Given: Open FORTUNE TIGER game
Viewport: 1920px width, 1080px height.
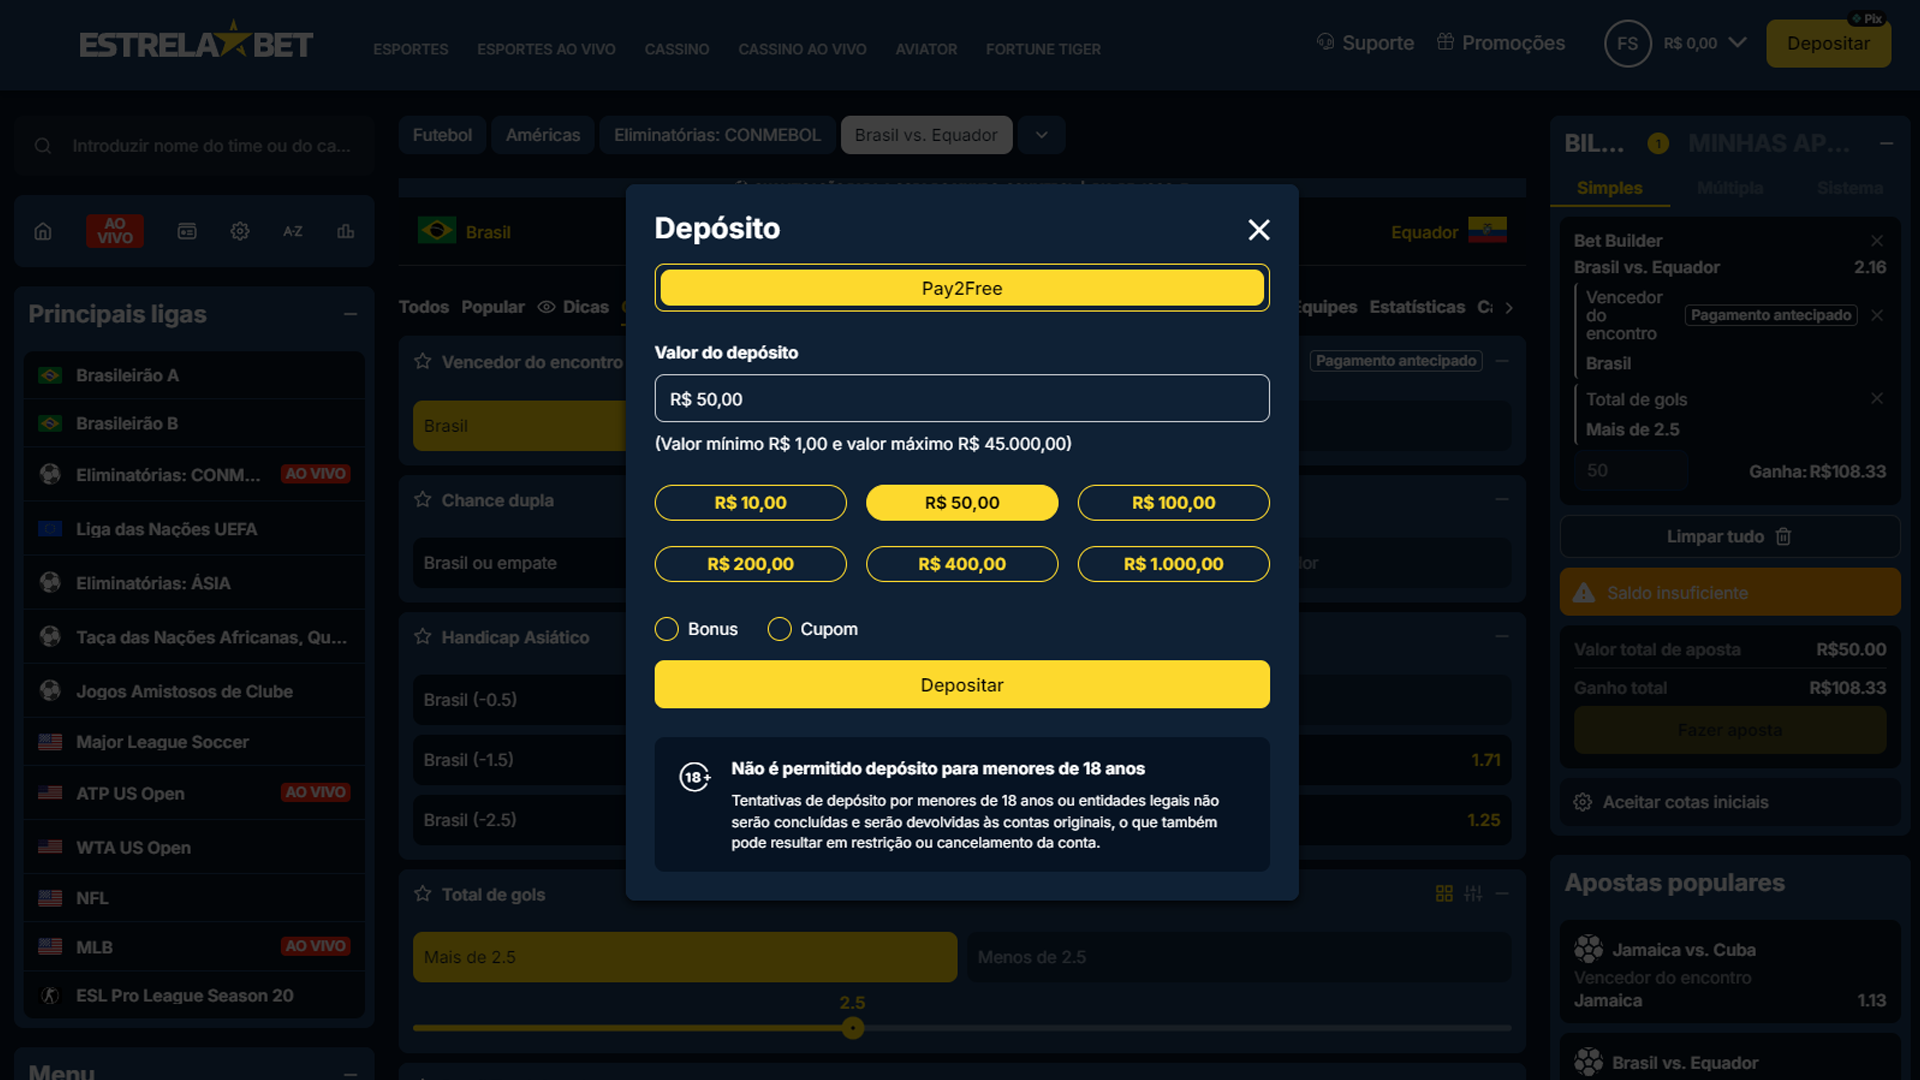Looking at the screenshot, I should click(1043, 49).
